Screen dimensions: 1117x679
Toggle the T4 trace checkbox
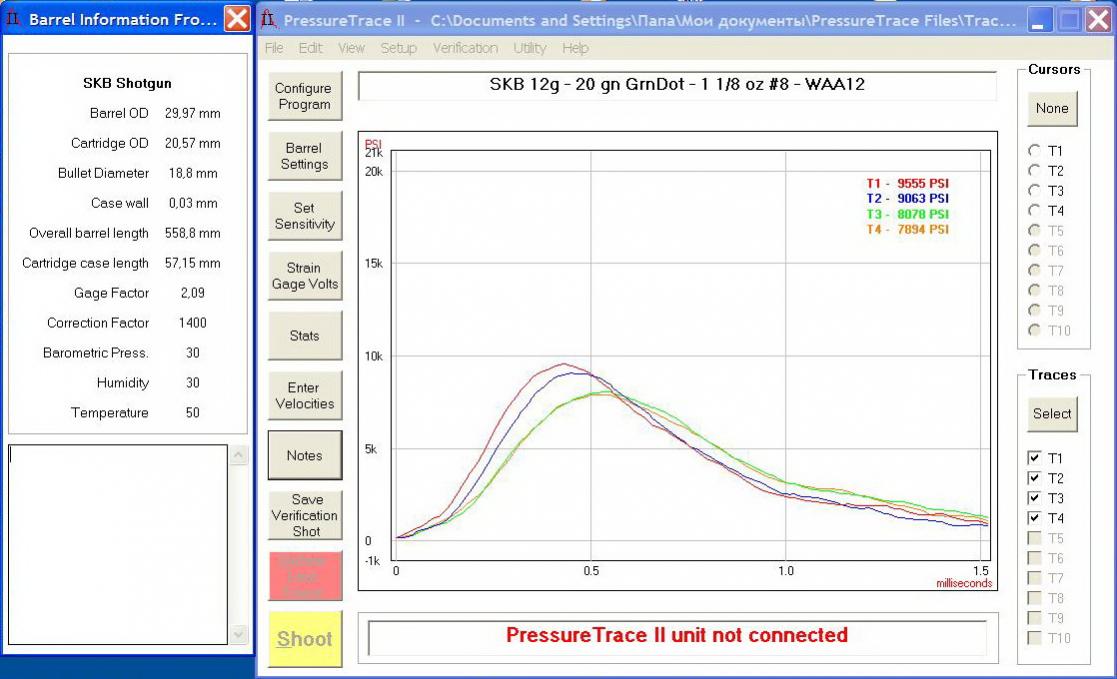pyautogui.click(x=1035, y=519)
